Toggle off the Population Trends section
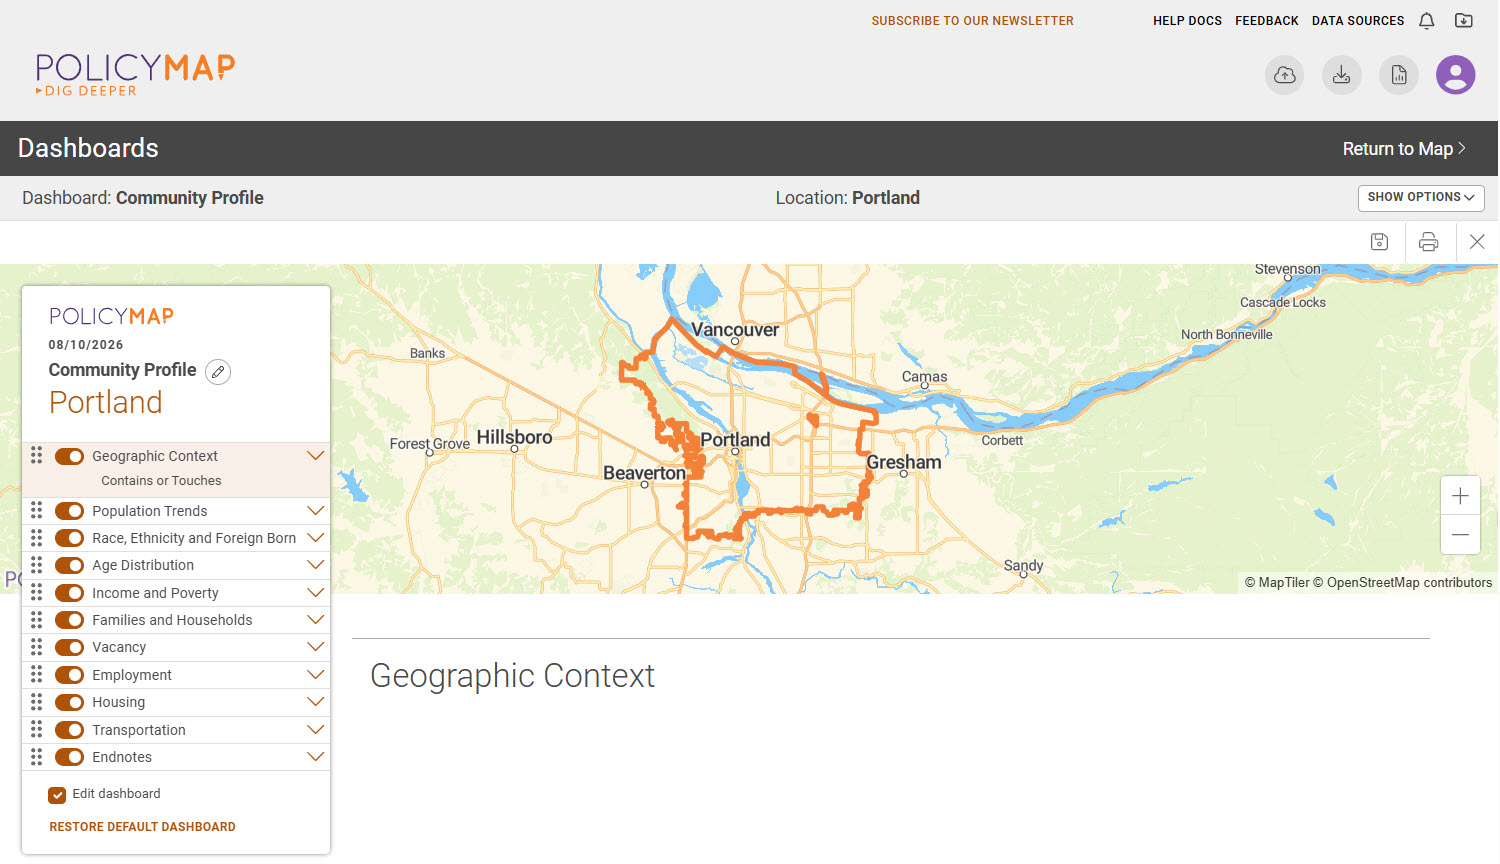 (x=69, y=511)
